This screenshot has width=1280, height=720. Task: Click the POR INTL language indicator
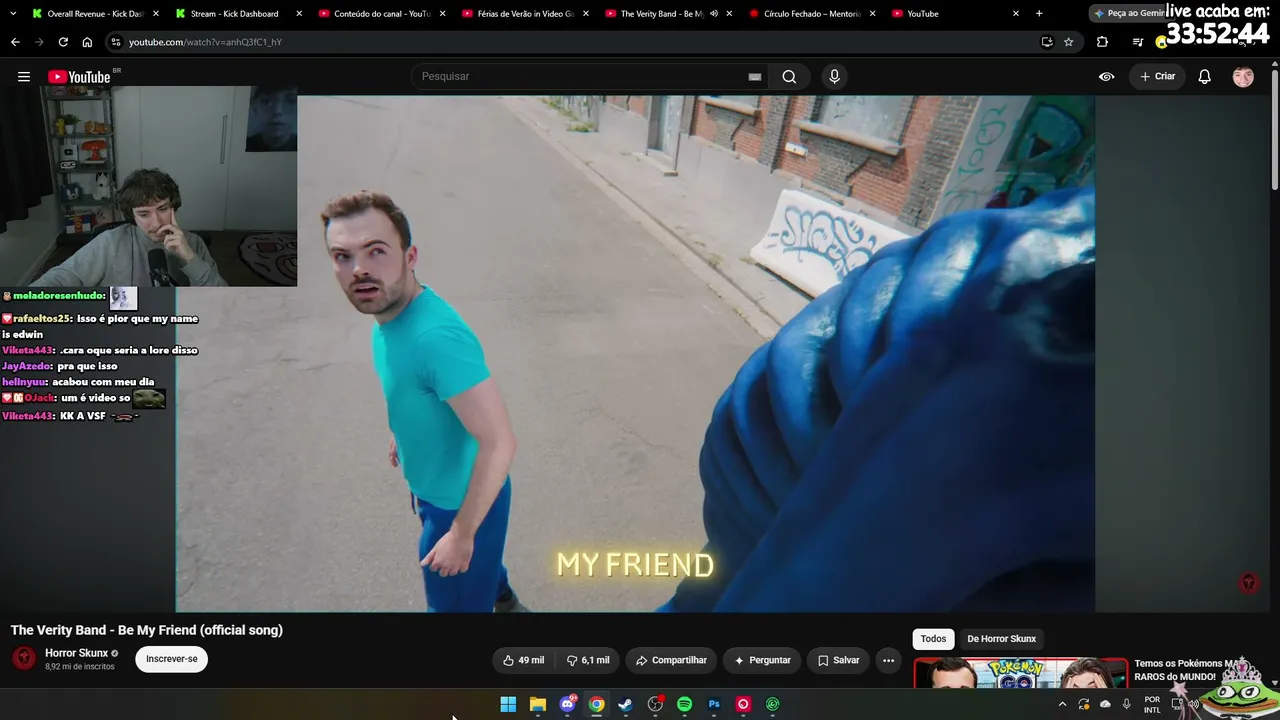1152,704
